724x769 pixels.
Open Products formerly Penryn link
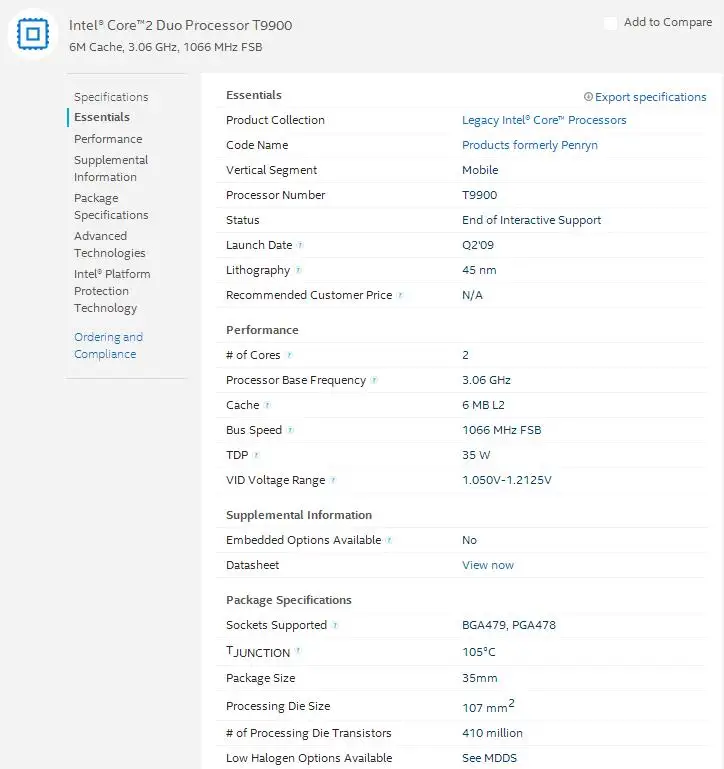coord(530,145)
